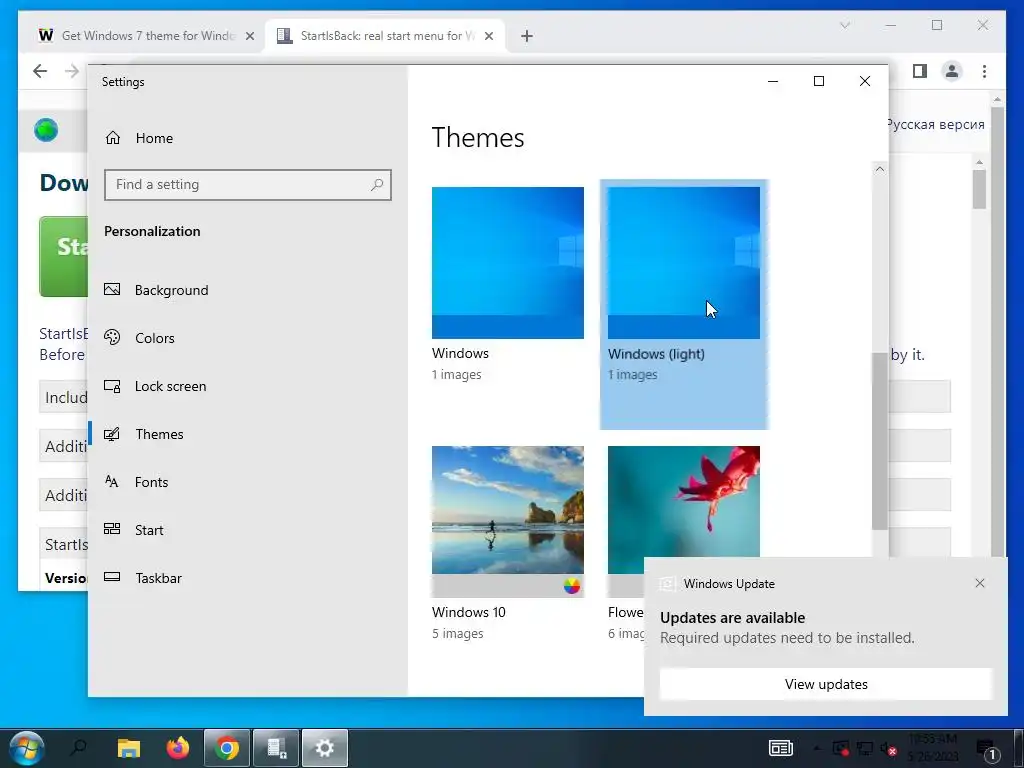Close the Get Windows 7 theme tab
Screen dimensions: 1024x768
[x=249, y=37]
